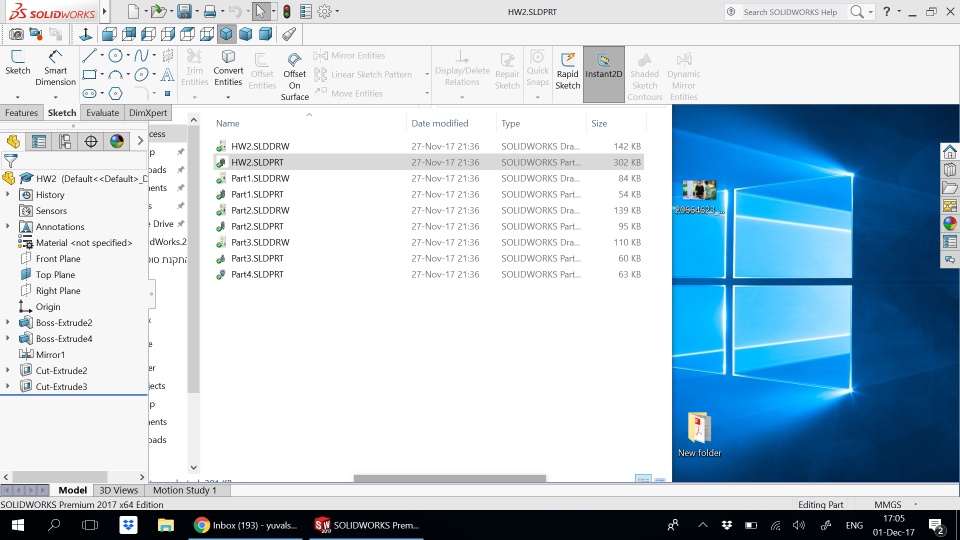
Task: Select the Ellipse sketch tool
Action: point(141,75)
